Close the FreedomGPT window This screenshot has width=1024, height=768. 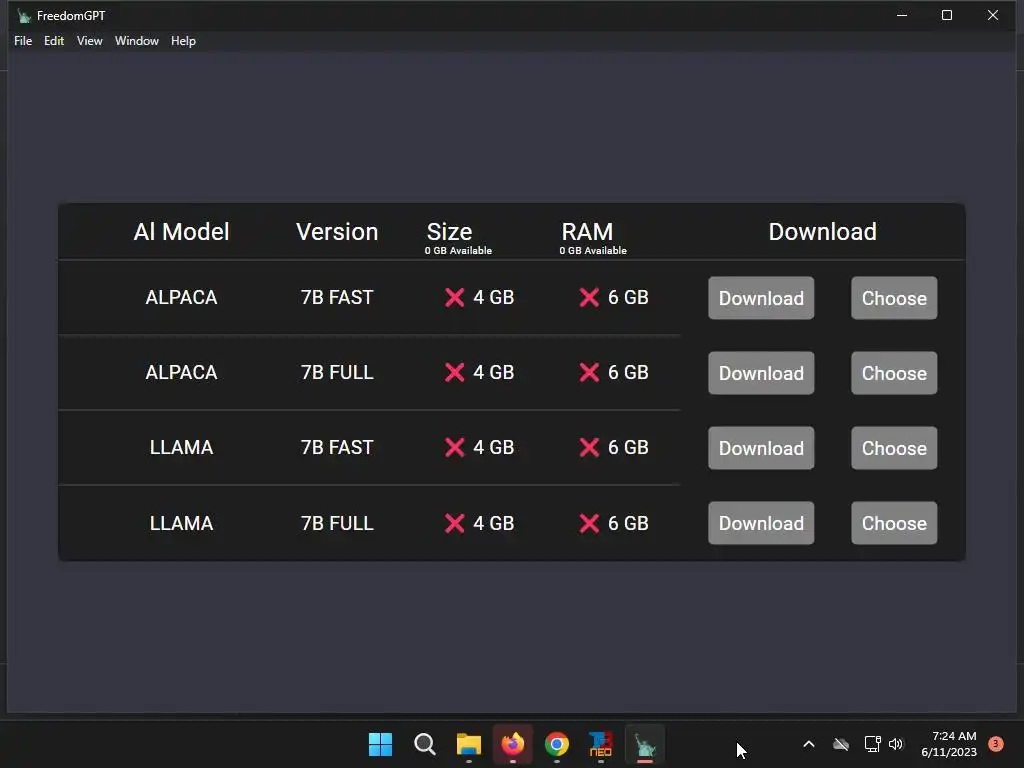click(x=993, y=15)
